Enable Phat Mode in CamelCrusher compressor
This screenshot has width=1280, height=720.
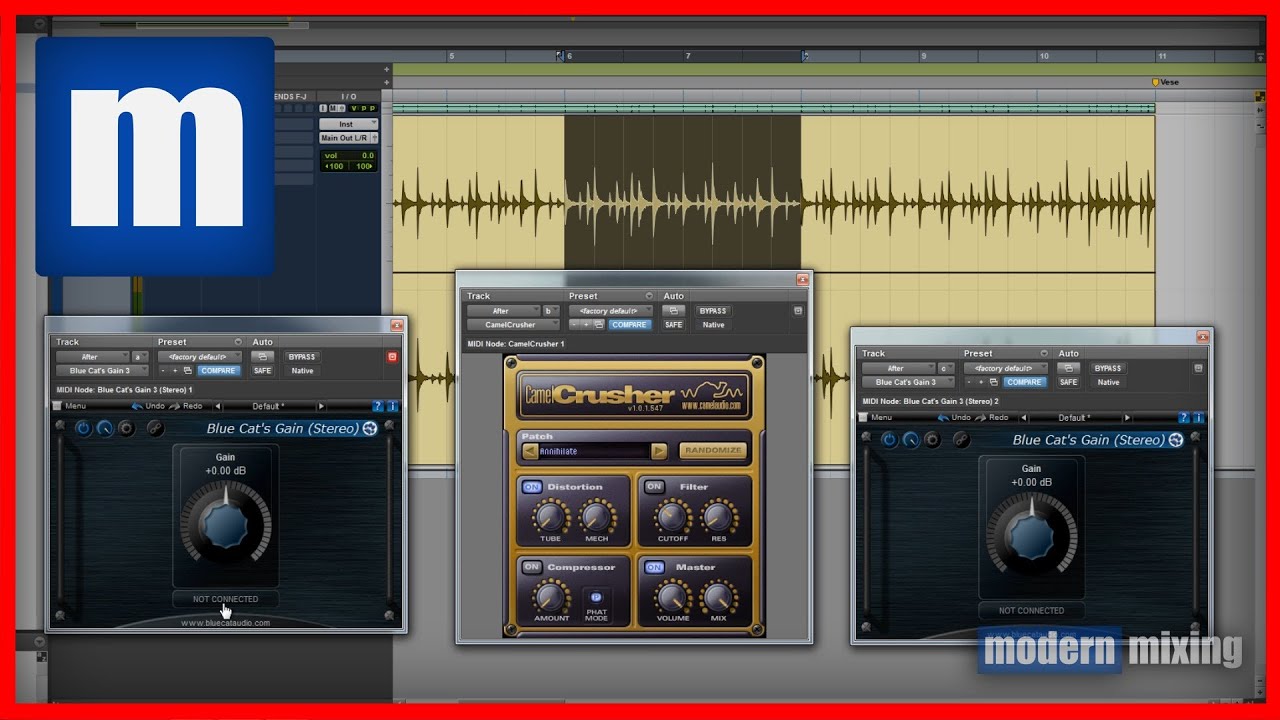click(597, 598)
